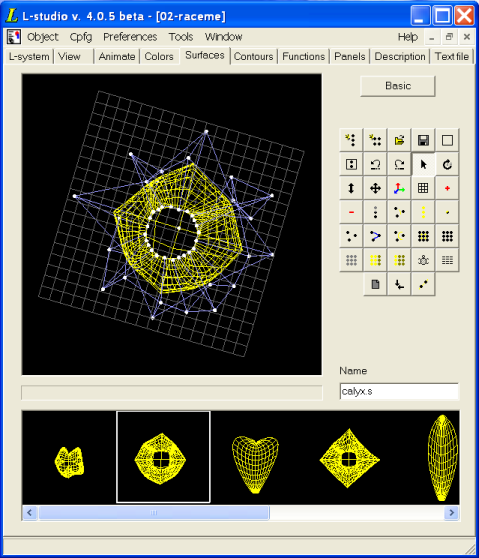Switch to the Colors tab
This screenshot has height=558, width=479.
coord(159,57)
